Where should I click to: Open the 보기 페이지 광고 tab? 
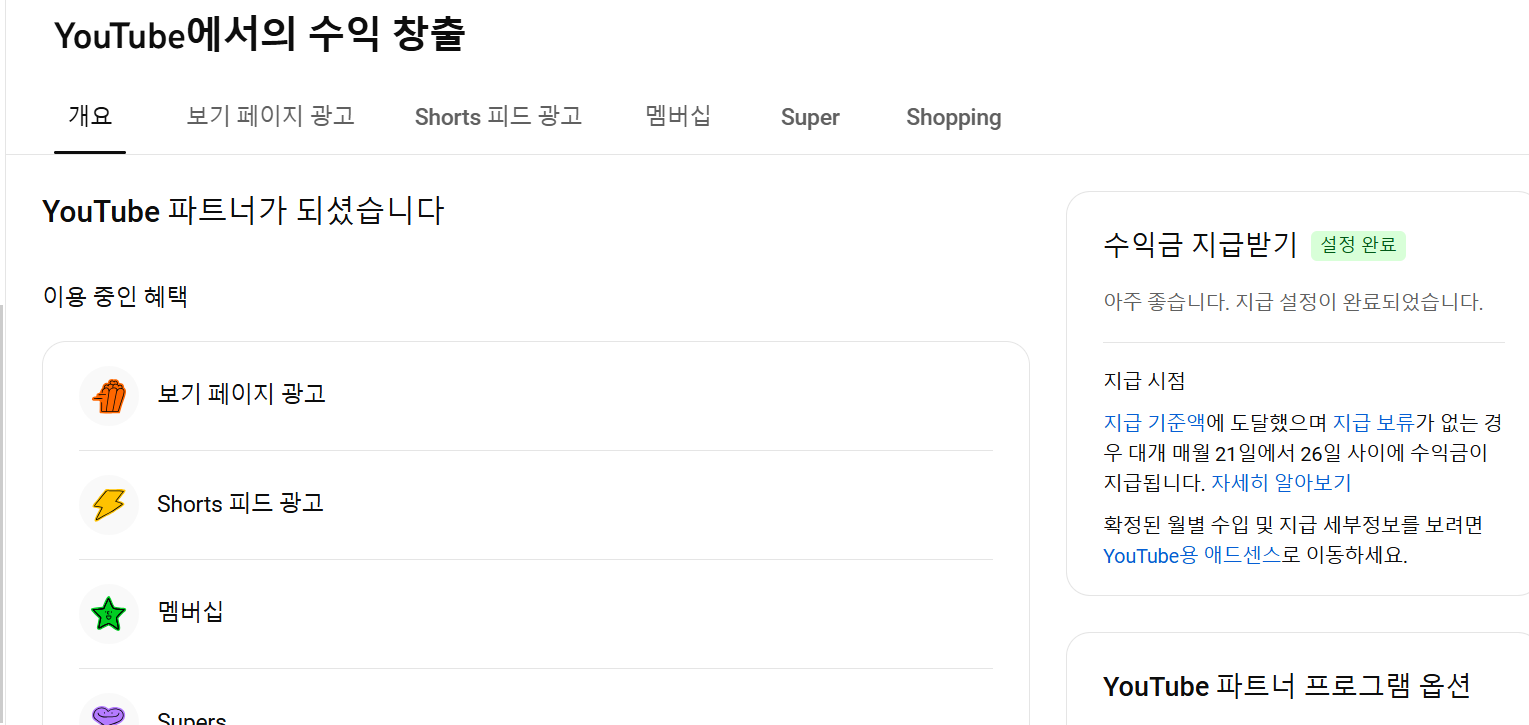[270, 117]
